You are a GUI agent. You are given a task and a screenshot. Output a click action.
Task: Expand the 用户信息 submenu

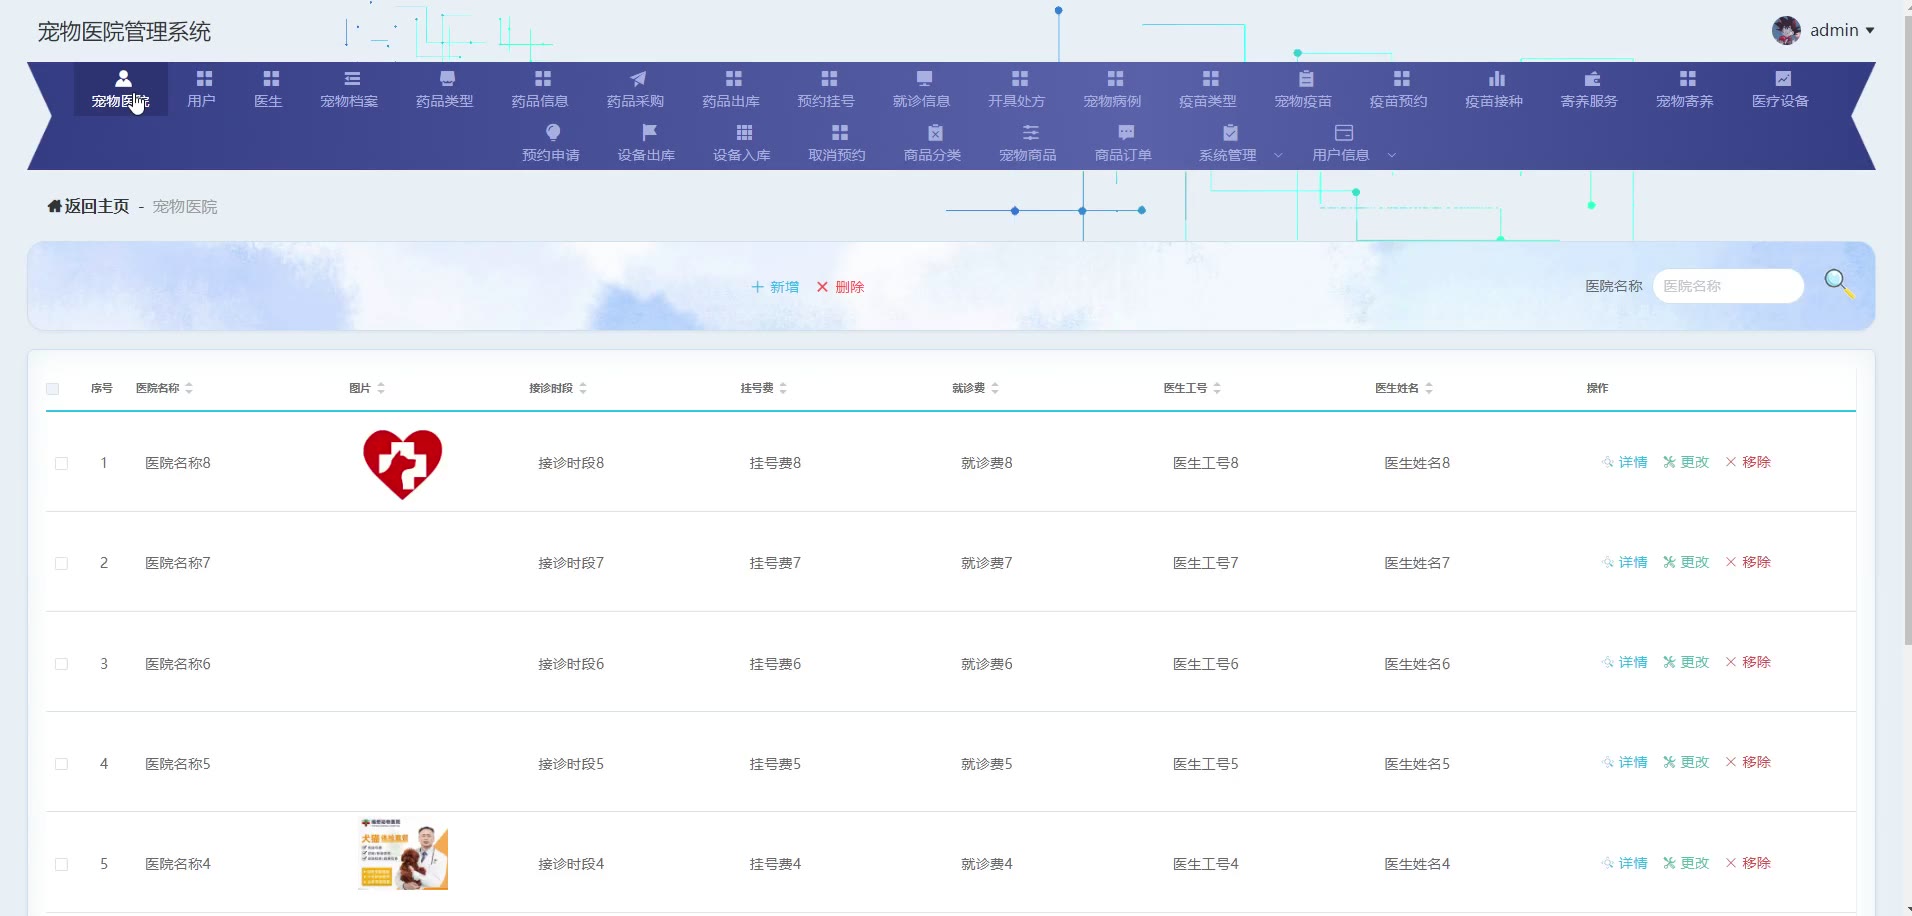[1352, 155]
